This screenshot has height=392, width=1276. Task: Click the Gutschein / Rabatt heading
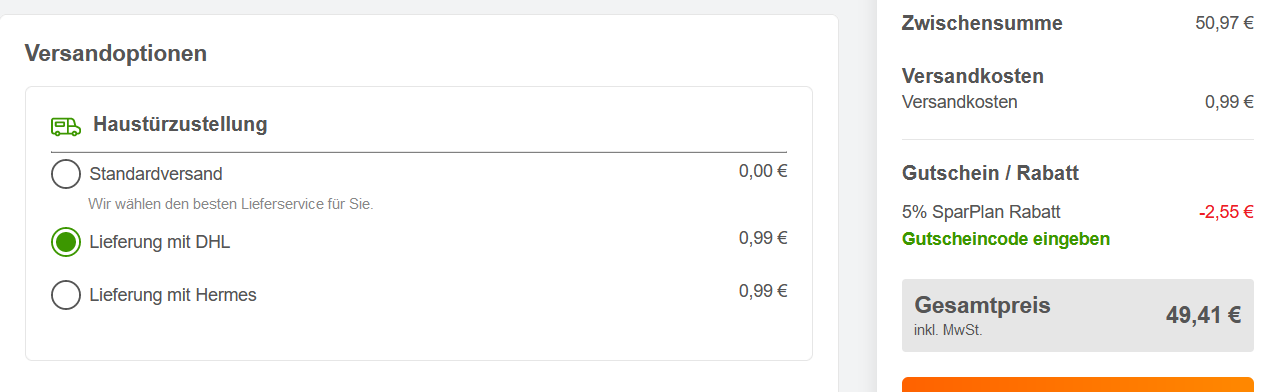pyautogui.click(x=990, y=173)
